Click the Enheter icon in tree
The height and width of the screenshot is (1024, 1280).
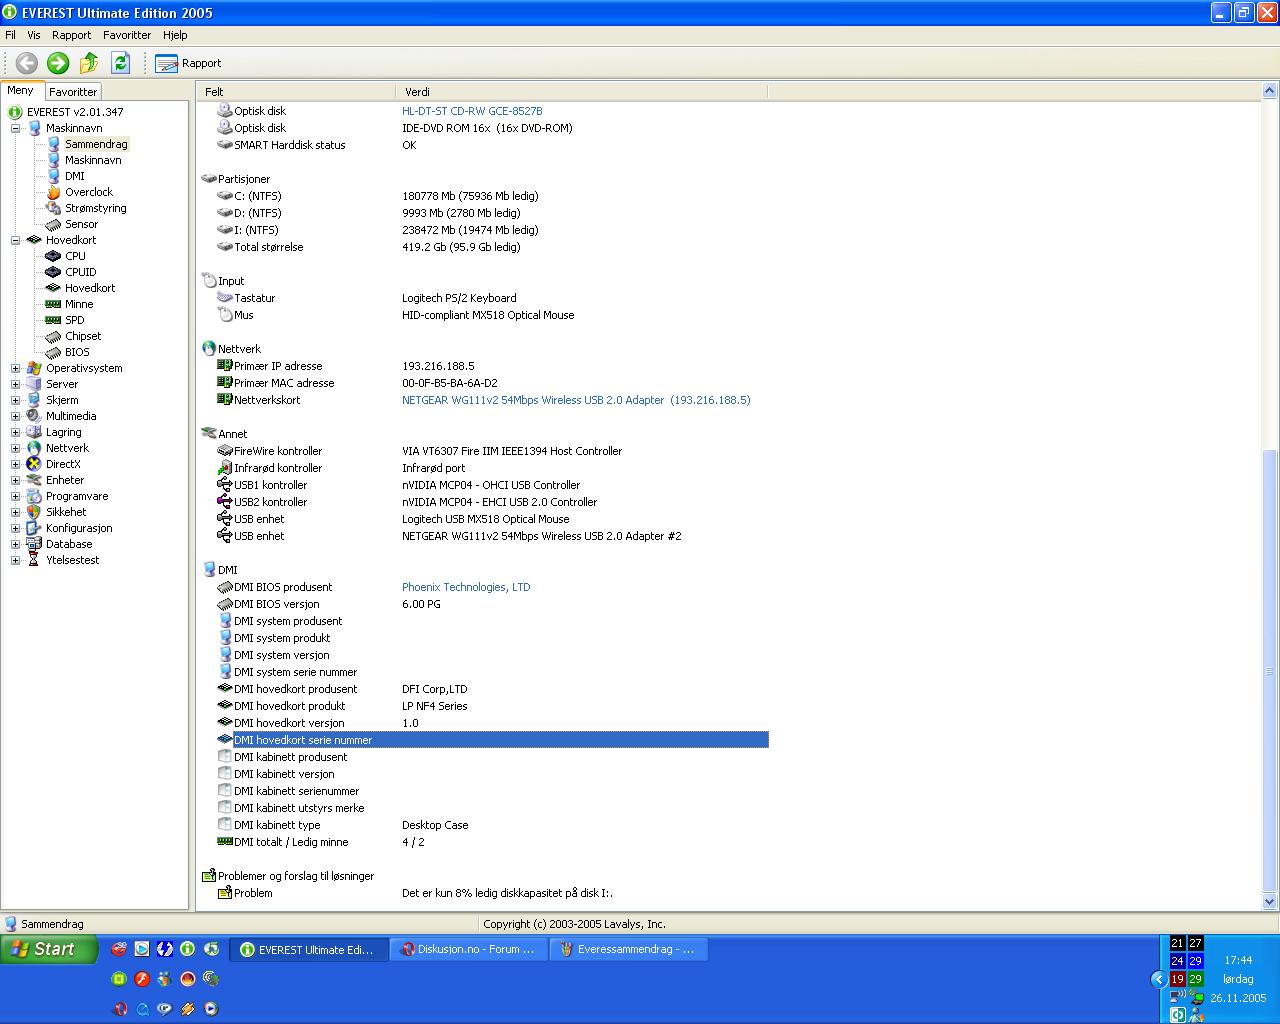tap(34, 480)
